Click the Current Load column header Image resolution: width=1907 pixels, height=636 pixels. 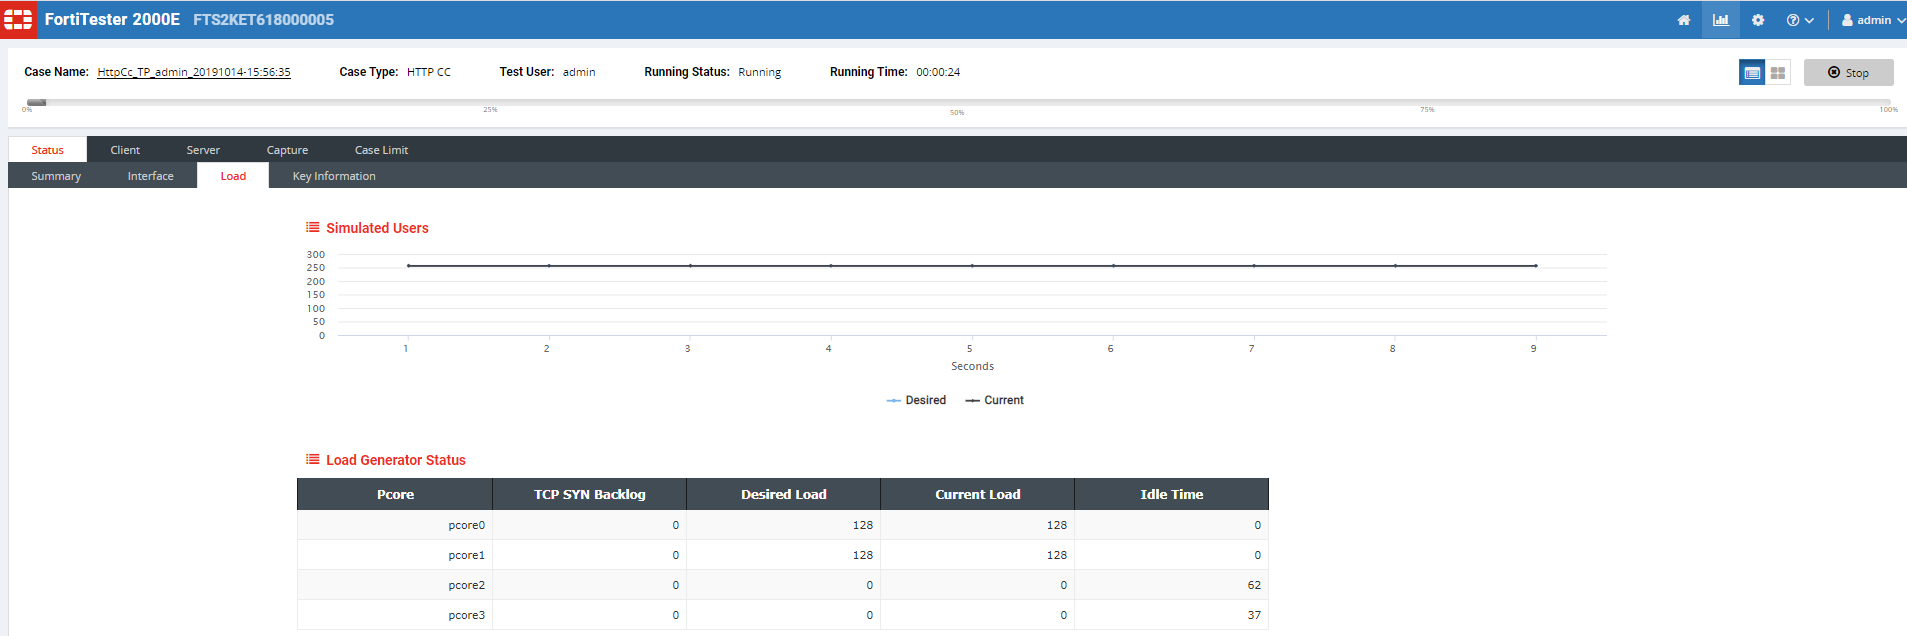978,494
